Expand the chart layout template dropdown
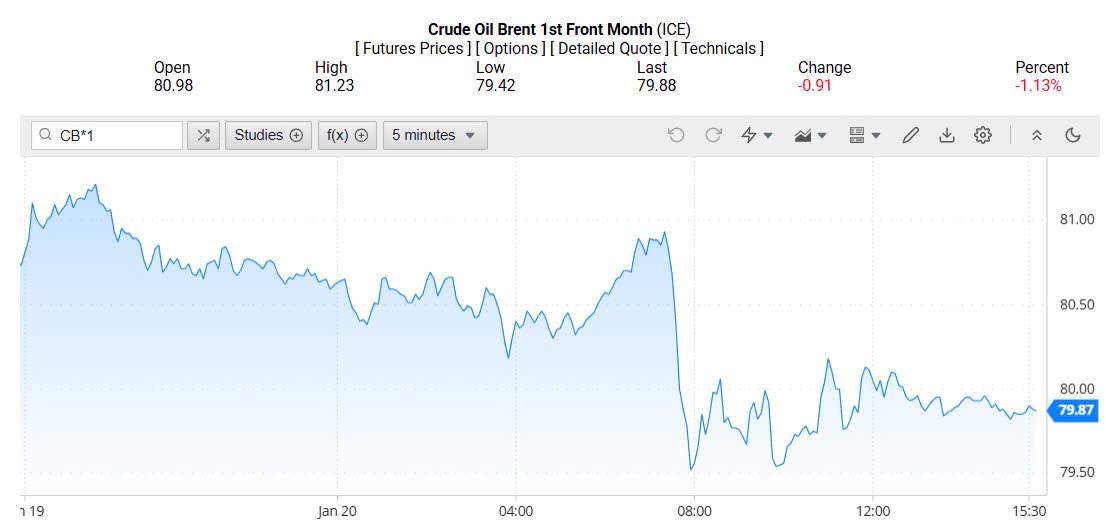 (864, 135)
